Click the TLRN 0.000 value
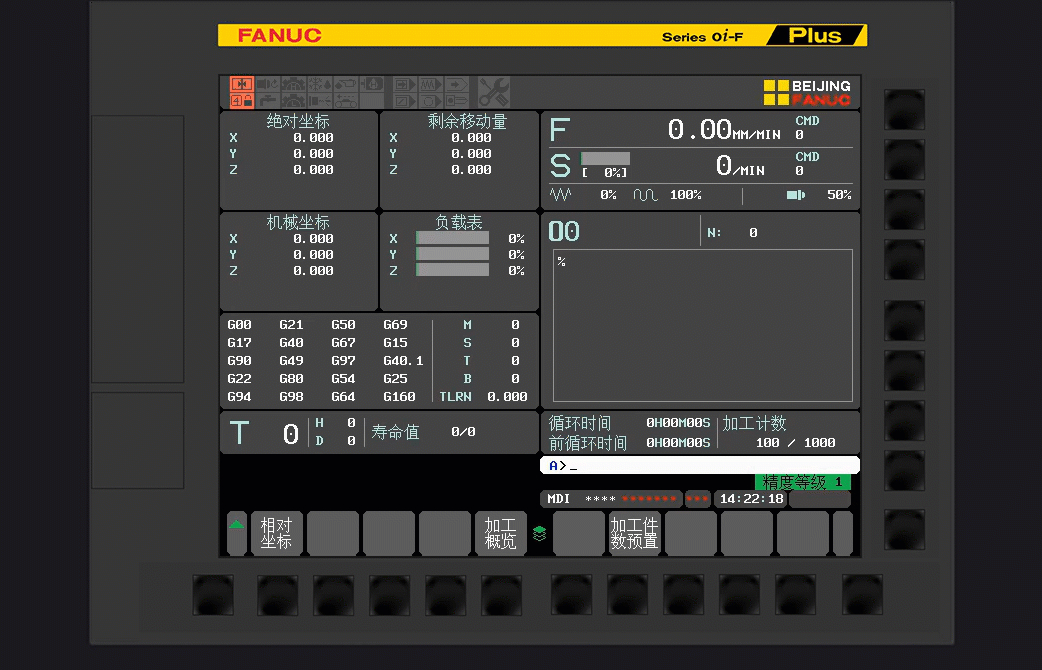This screenshot has height=670, width=1042. pos(507,396)
